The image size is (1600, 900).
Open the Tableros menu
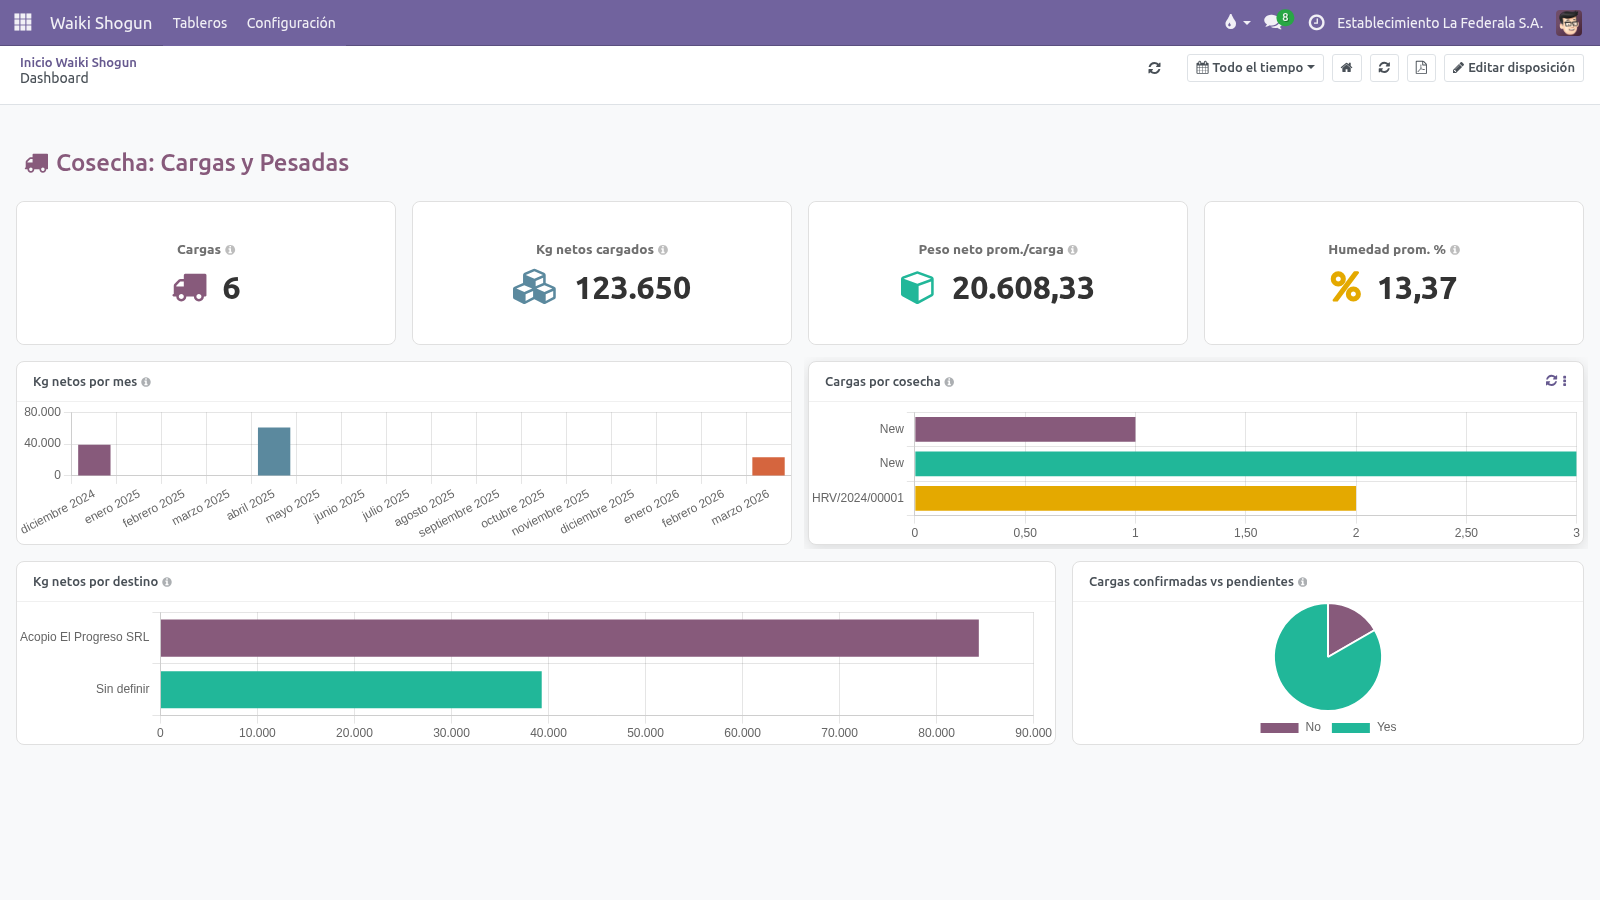200,22
